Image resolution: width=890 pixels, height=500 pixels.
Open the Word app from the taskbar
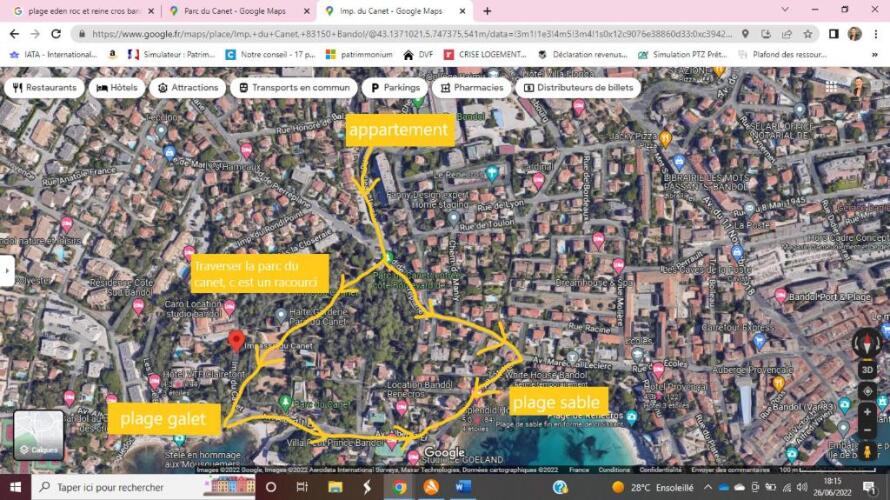463,487
